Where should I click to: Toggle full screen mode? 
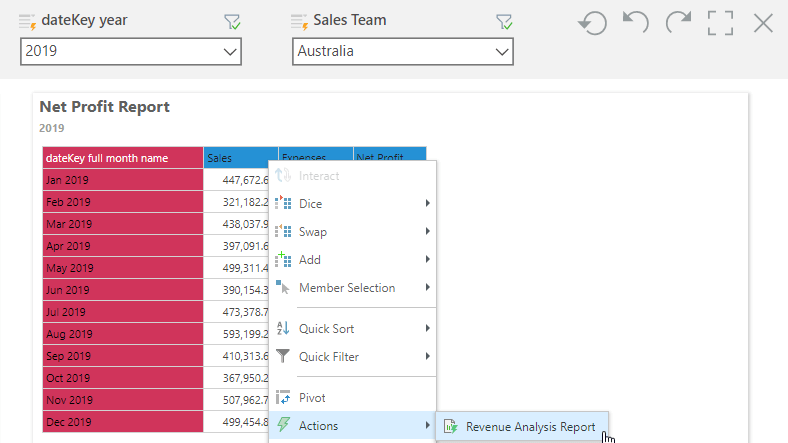(720, 23)
